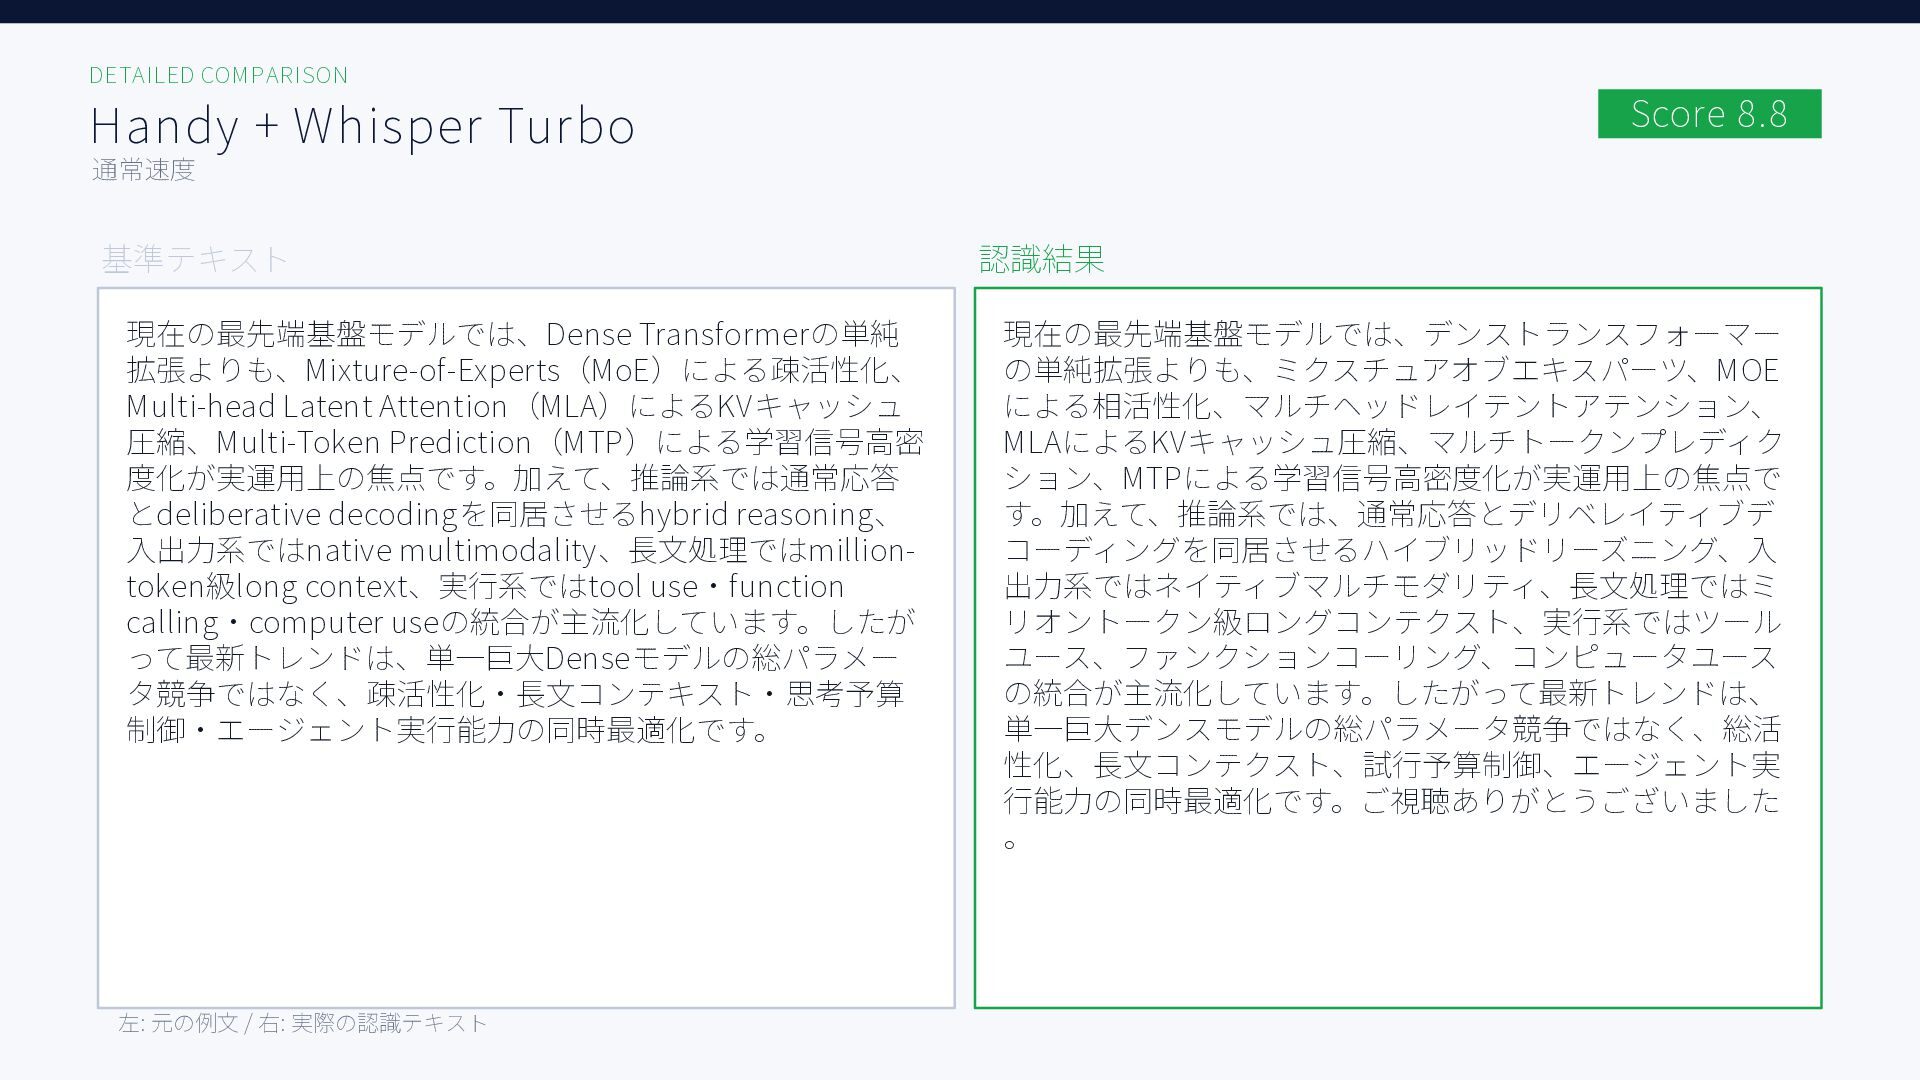Click computer use text in left panel
The height and width of the screenshot is (1080, 1920).
(344, 622)
